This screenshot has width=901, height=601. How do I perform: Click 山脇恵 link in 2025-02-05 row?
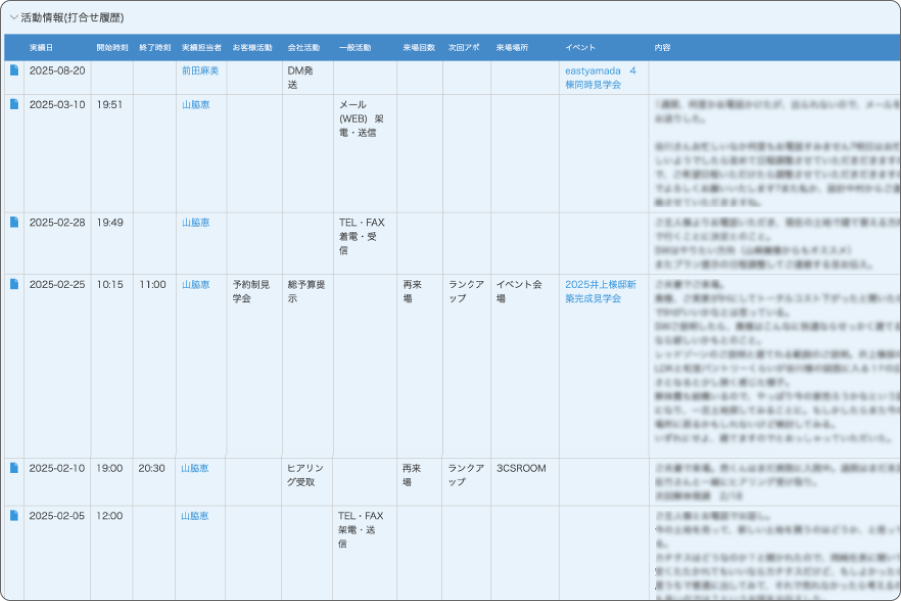195,516
